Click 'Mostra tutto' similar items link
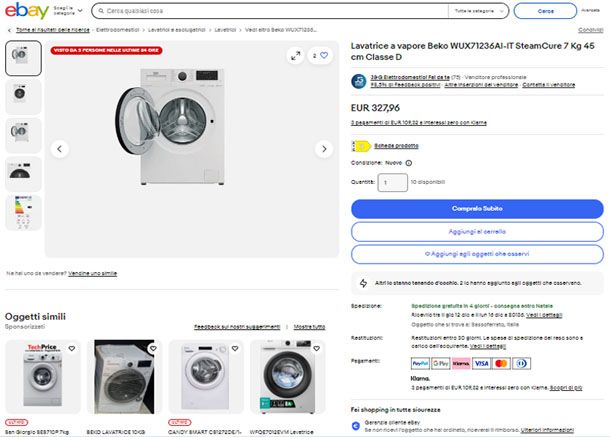Screen dimensions: 610x437 (309, 327)
